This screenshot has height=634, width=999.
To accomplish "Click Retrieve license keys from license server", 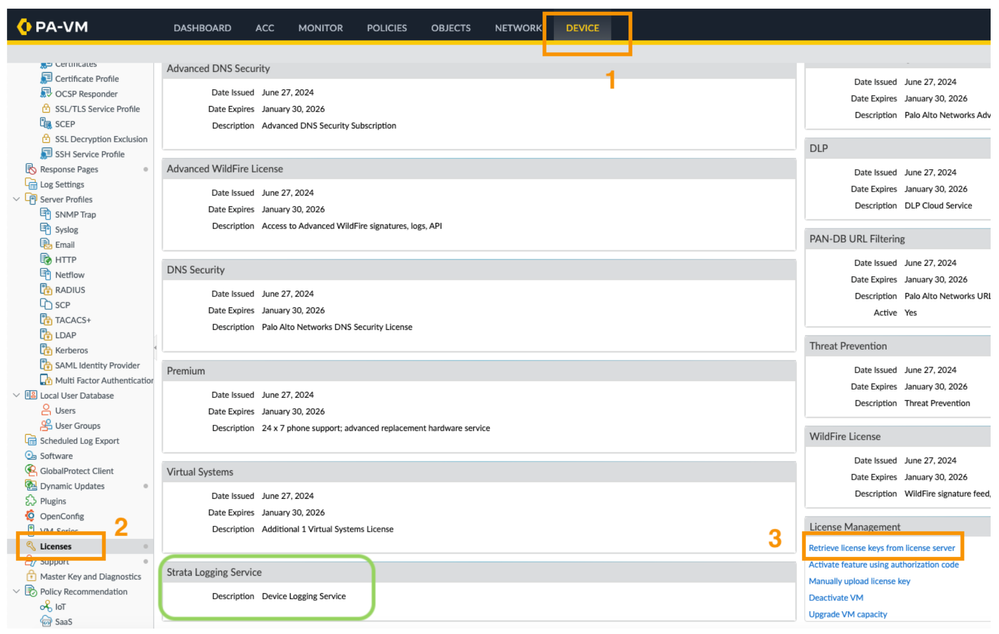I will click(882, 548).
